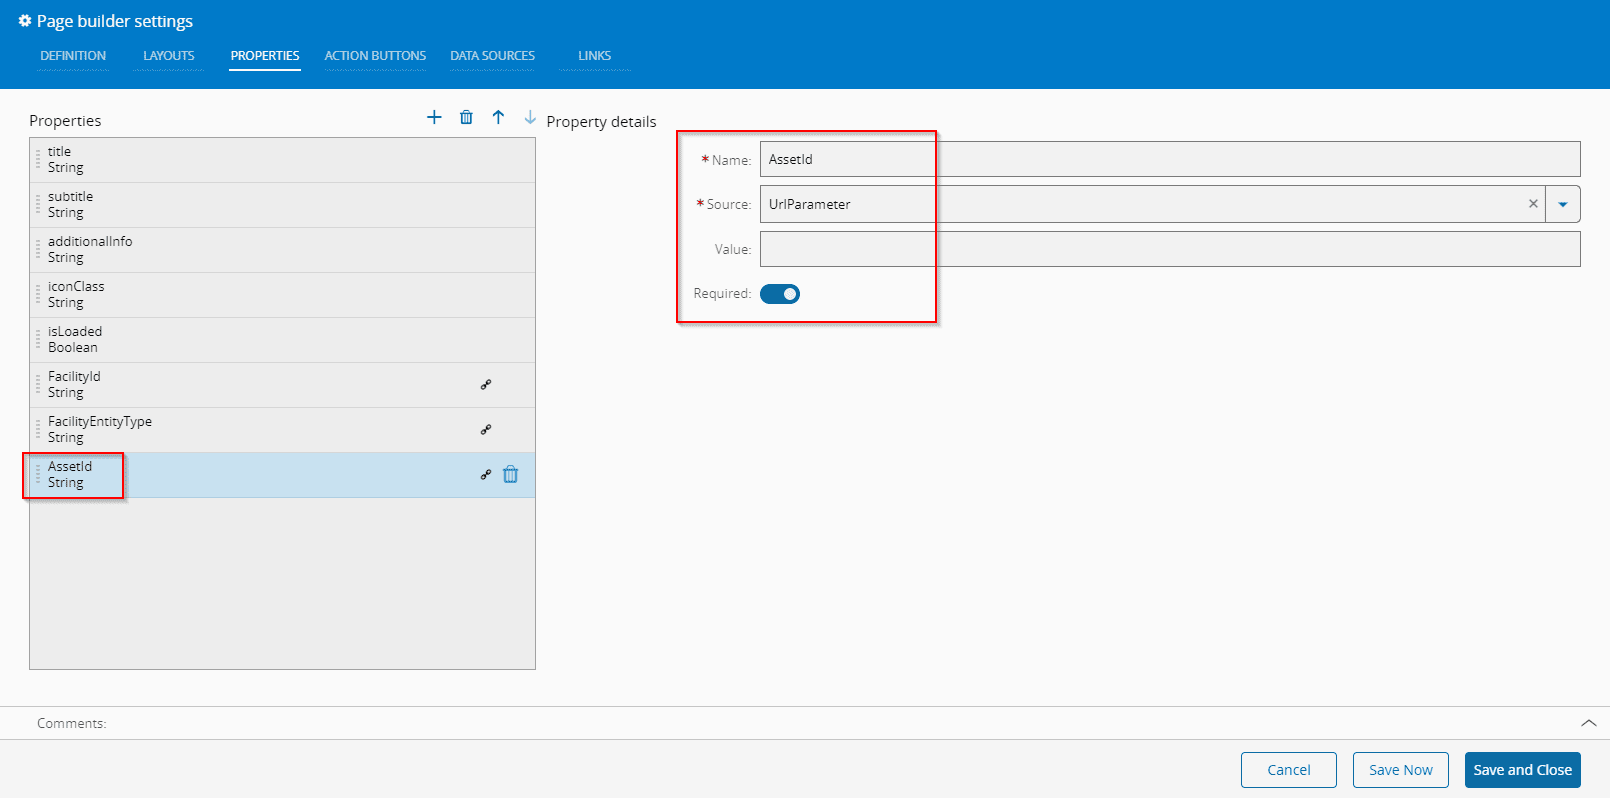Switch to the Layouts tab

168,56
